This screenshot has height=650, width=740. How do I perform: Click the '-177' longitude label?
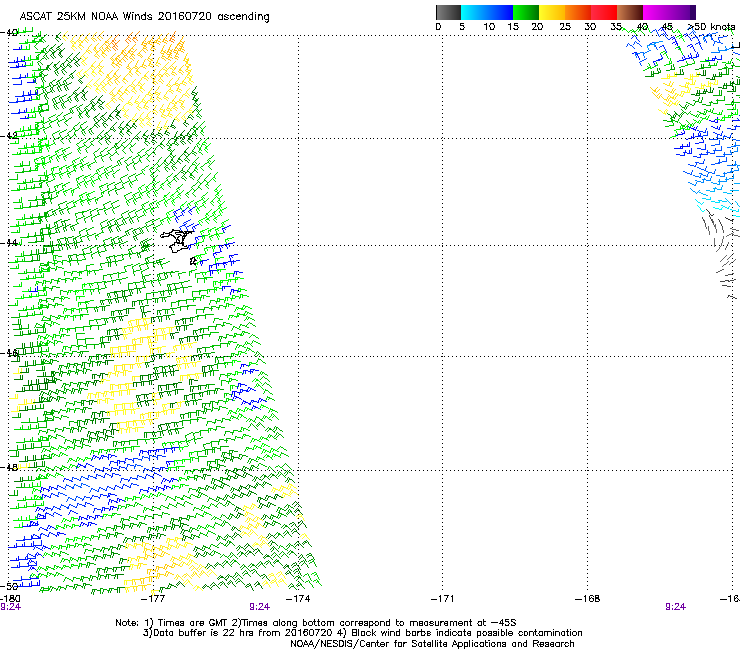tap(153, 599)
